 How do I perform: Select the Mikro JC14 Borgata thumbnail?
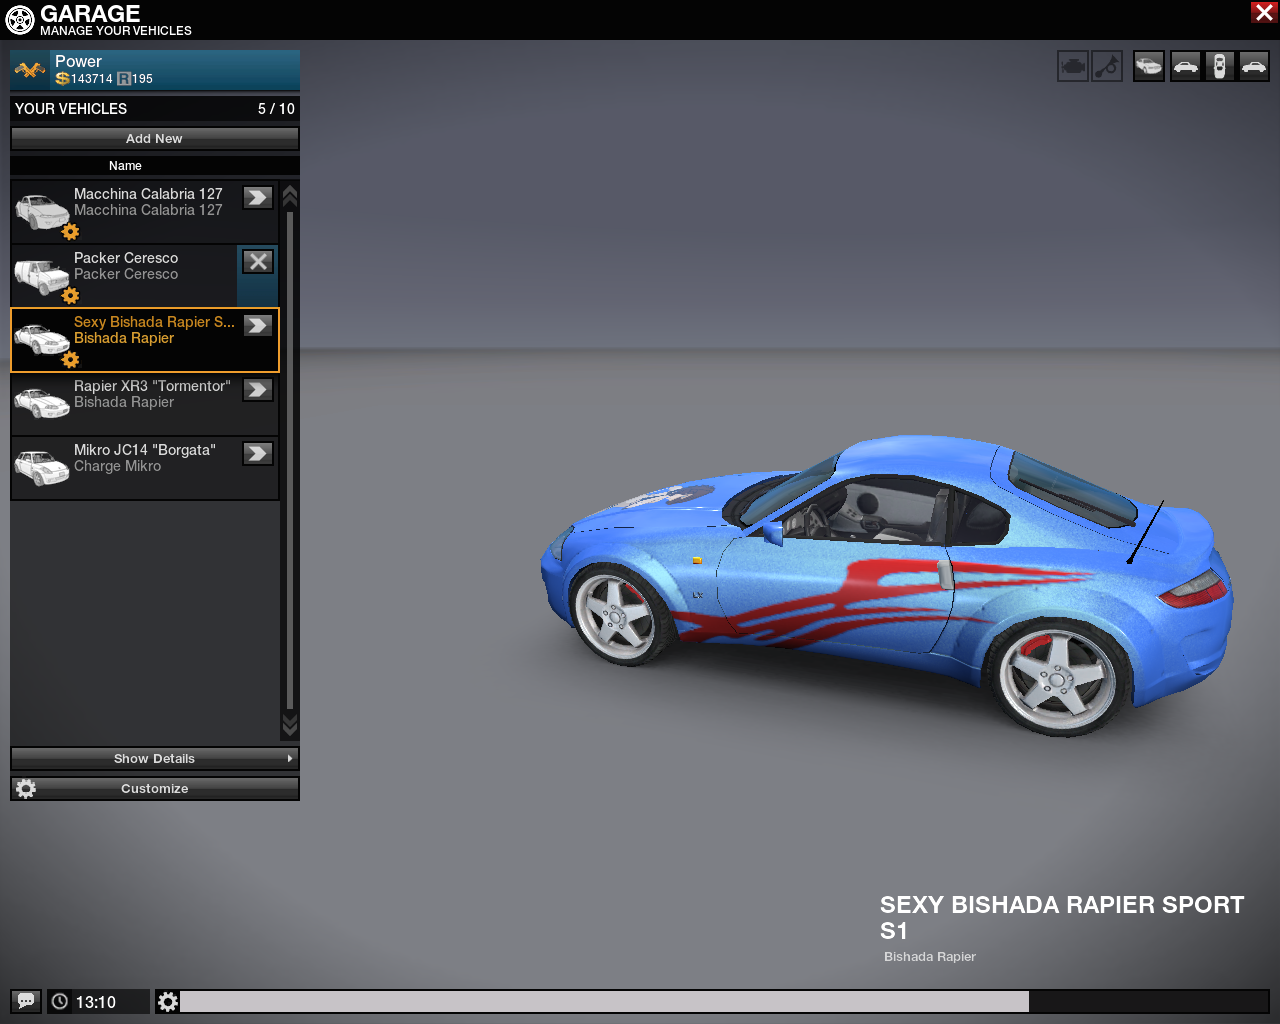pyautogui.click(x=41, y=467)
